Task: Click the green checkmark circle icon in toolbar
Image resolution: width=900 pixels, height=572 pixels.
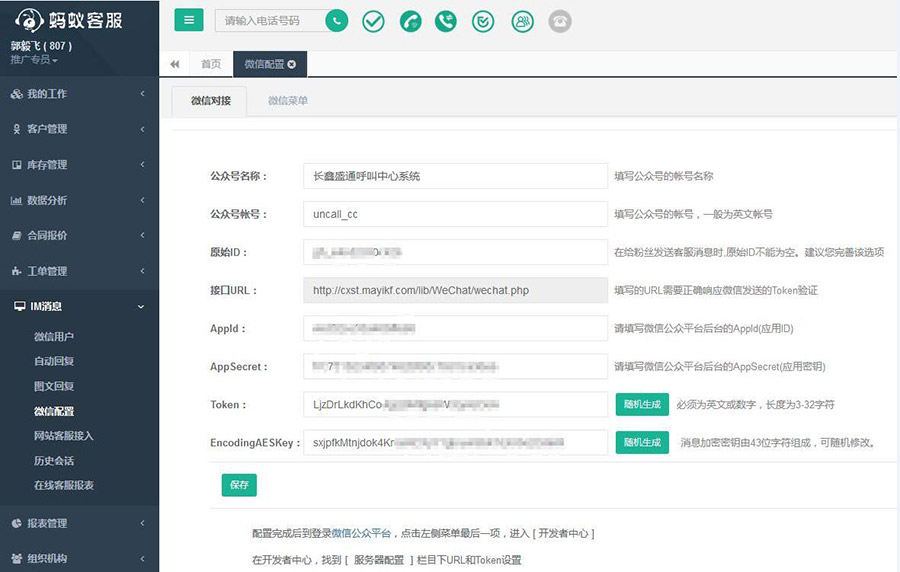Action: coord(373,22)
